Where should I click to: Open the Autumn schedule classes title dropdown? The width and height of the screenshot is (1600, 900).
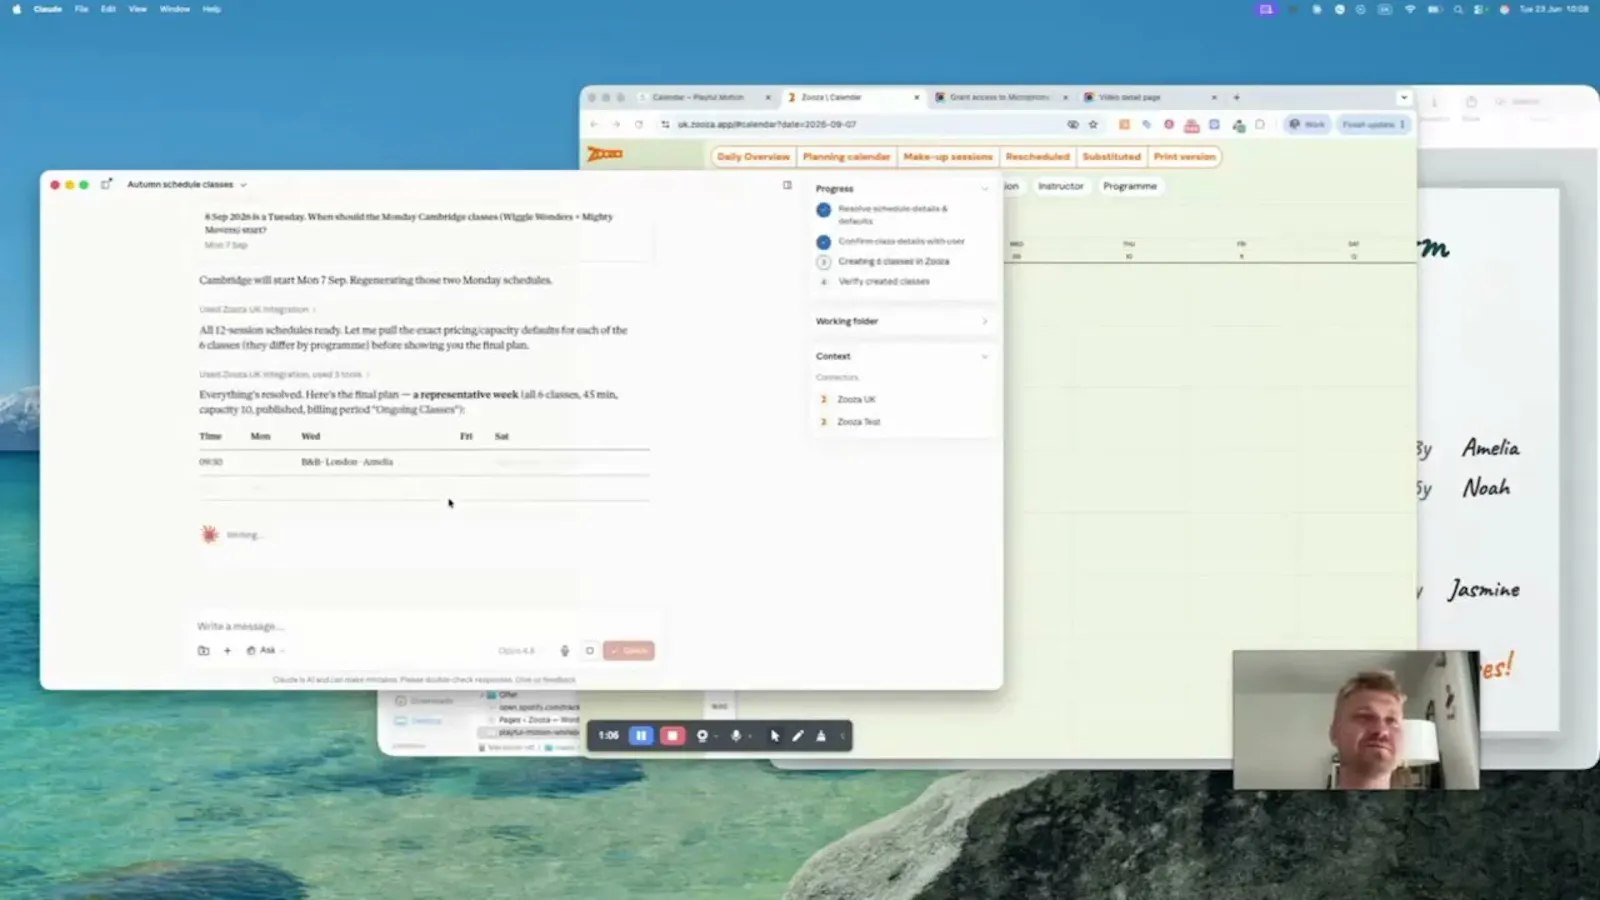pyautogui.click(x=243, y=185)
